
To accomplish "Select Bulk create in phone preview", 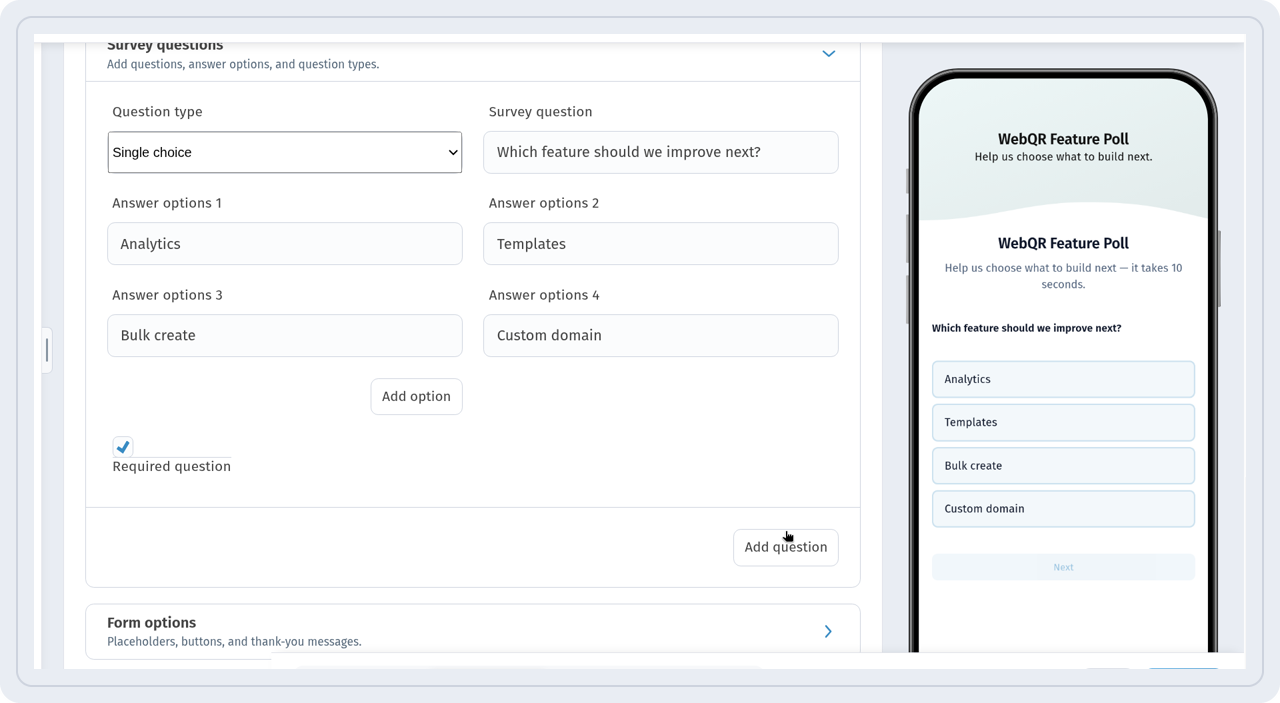I will 1063,466.
